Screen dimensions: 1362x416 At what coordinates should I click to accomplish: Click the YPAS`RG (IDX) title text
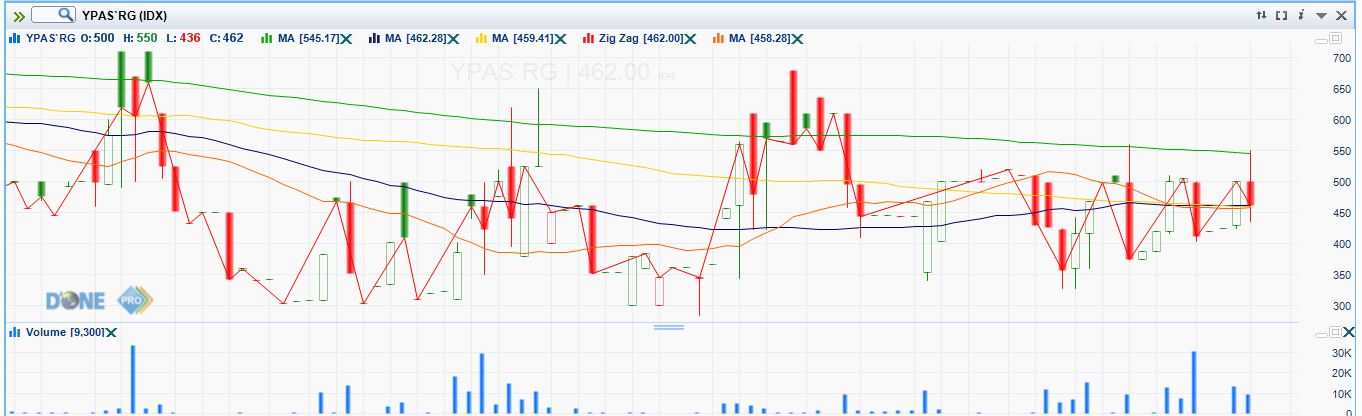tap(125, 15)
